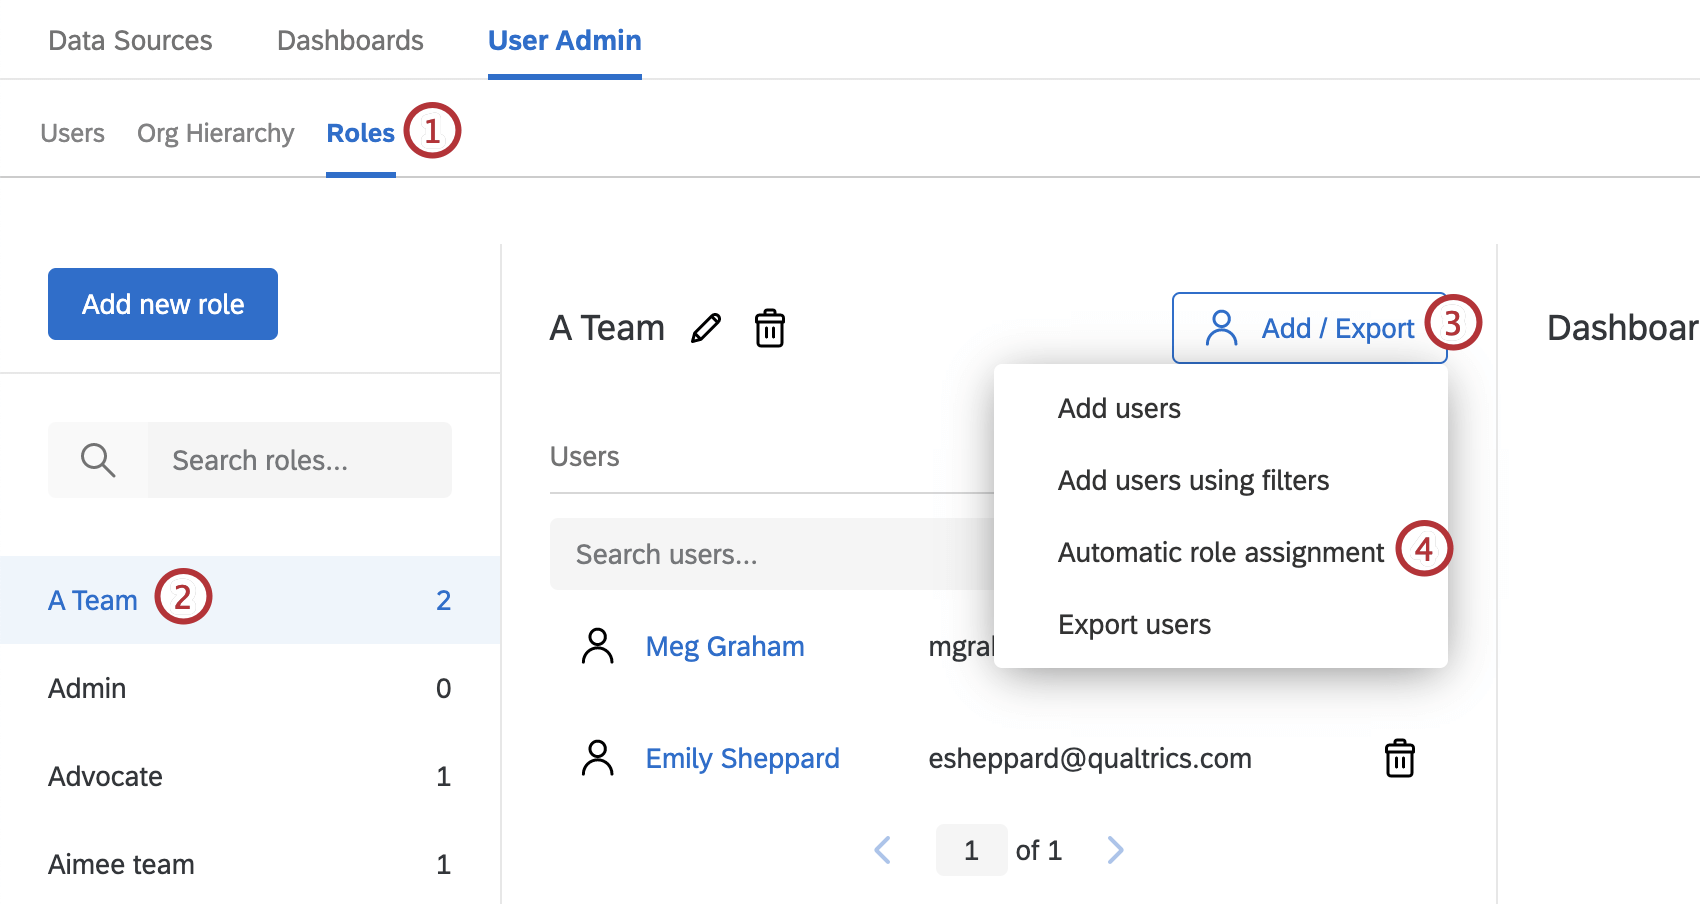Screen dimensions: 1700x904
Task: Select the Admin role in the list
Action: (x=86, y=688)
